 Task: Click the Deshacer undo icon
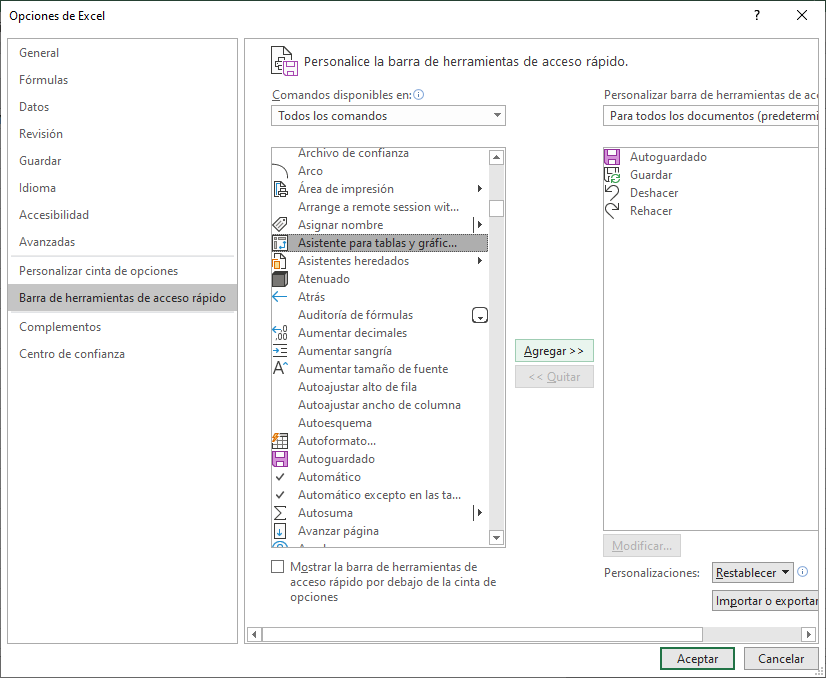point(612,193)
